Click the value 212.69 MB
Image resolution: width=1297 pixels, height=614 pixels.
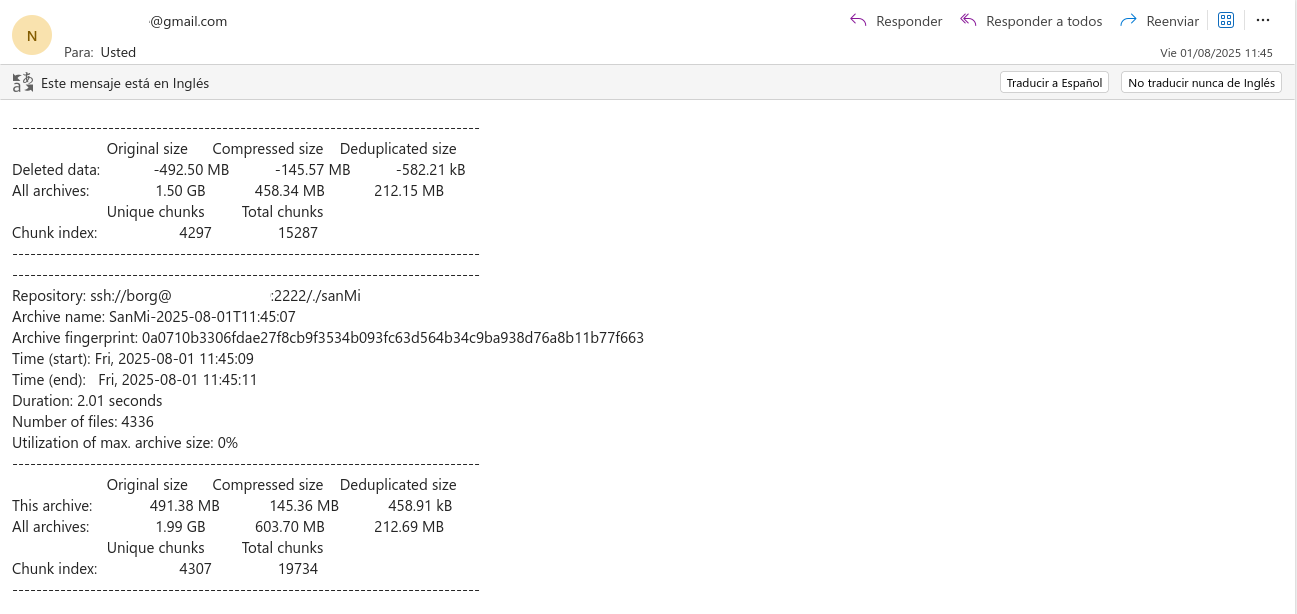tap(409, 527)
